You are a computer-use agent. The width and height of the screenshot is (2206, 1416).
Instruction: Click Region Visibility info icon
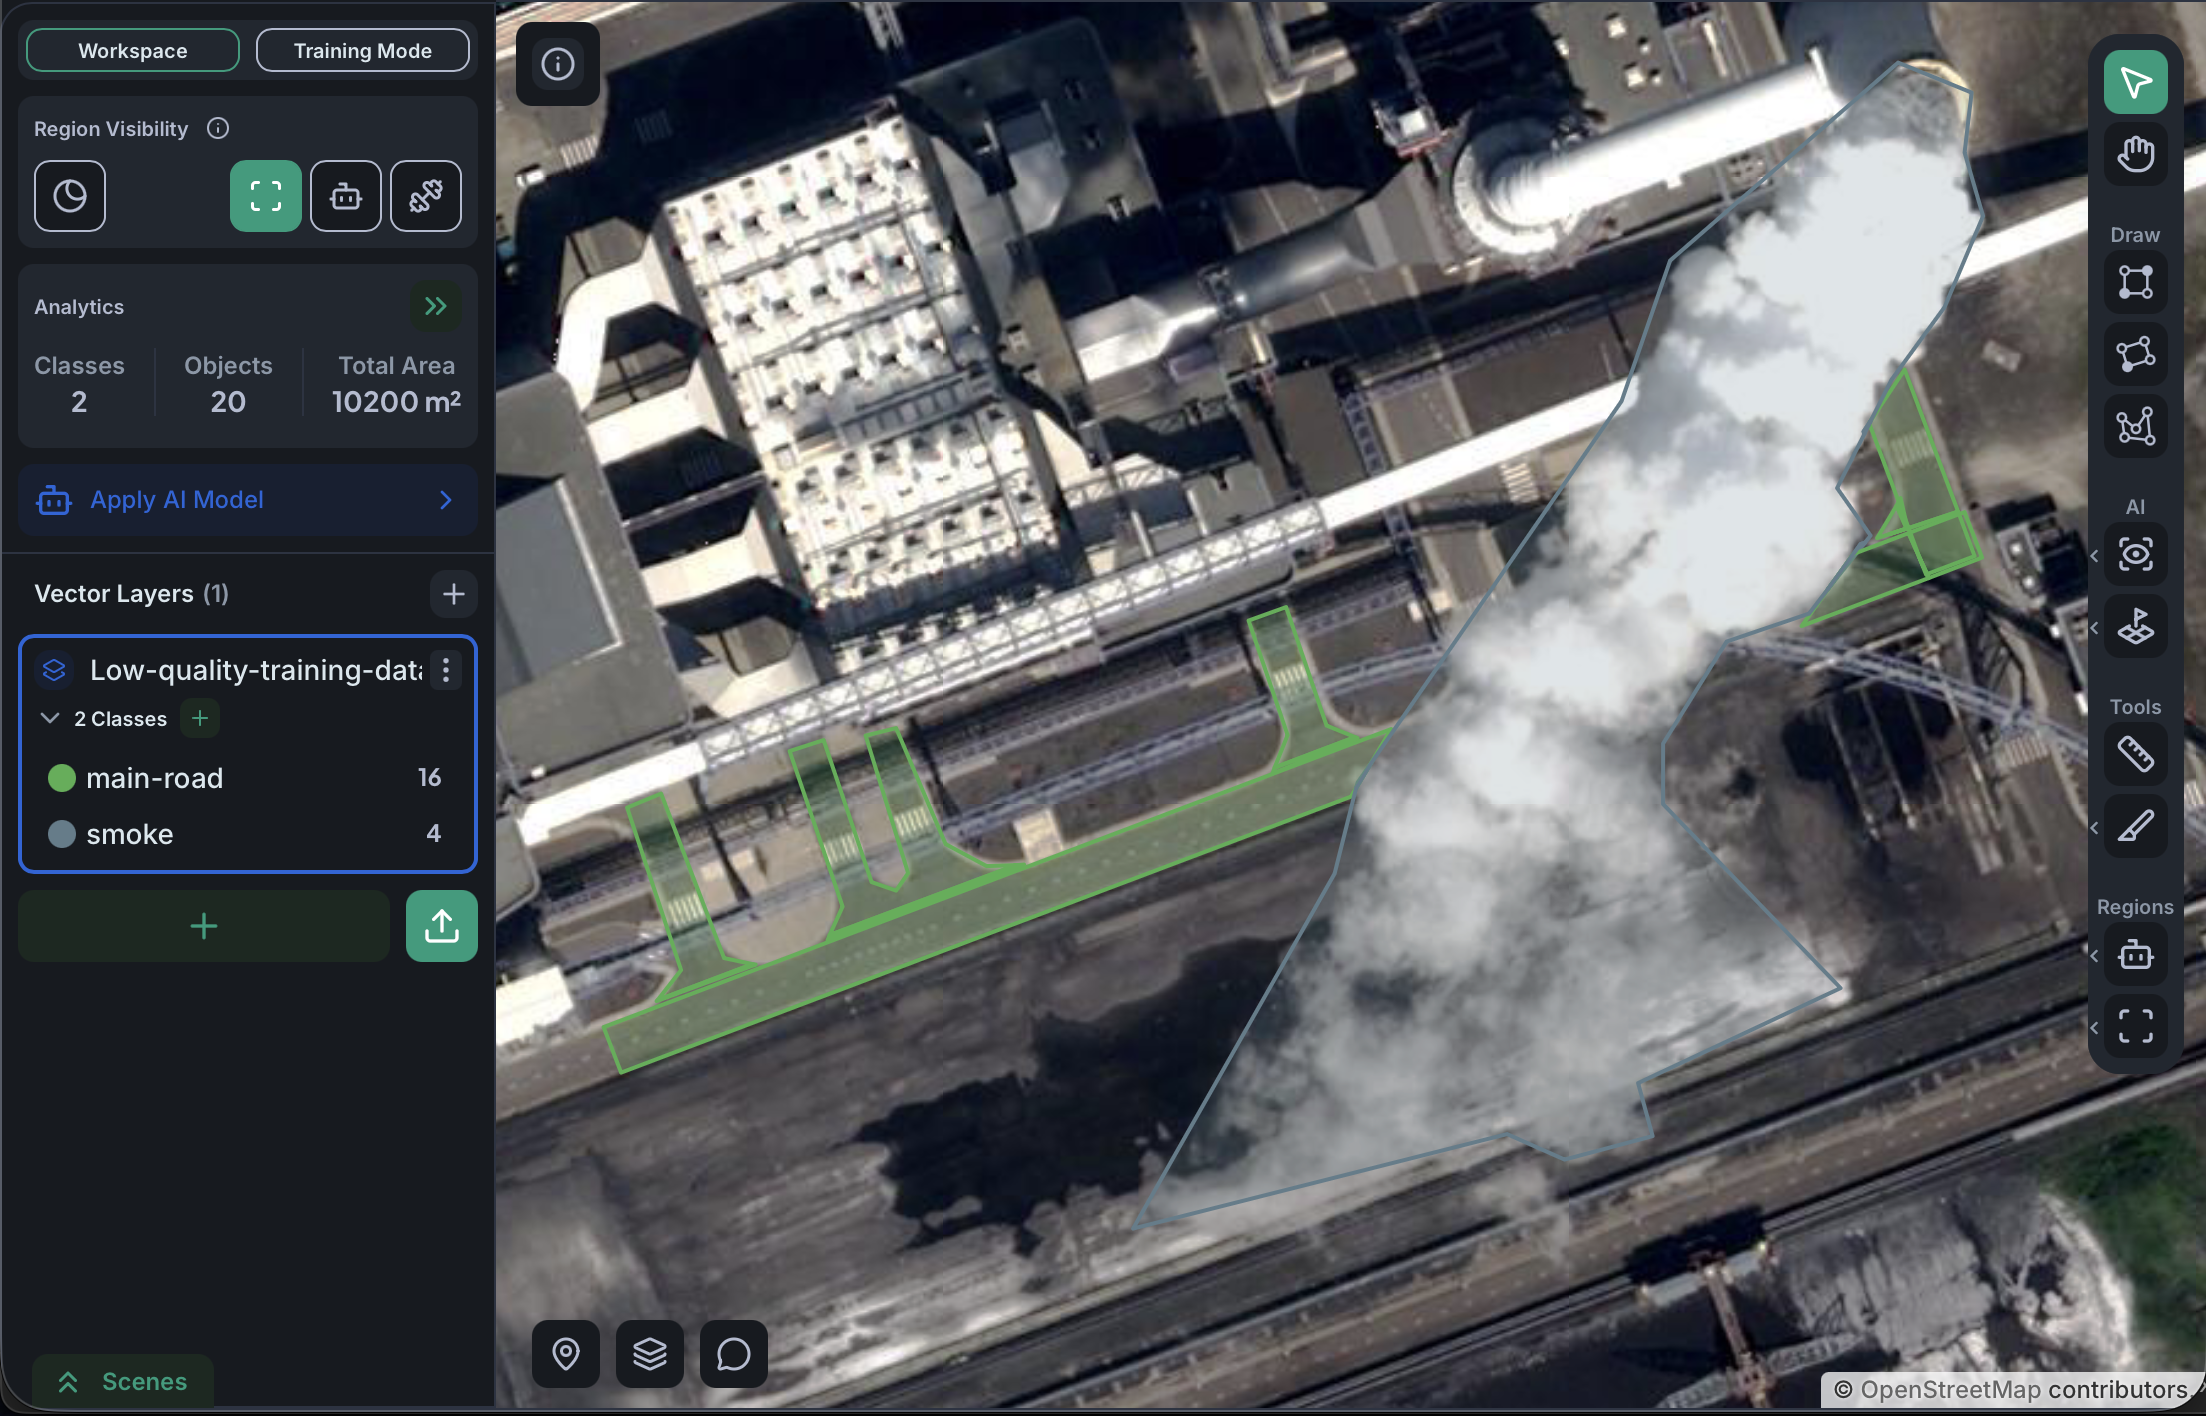[x=218, y=128]
